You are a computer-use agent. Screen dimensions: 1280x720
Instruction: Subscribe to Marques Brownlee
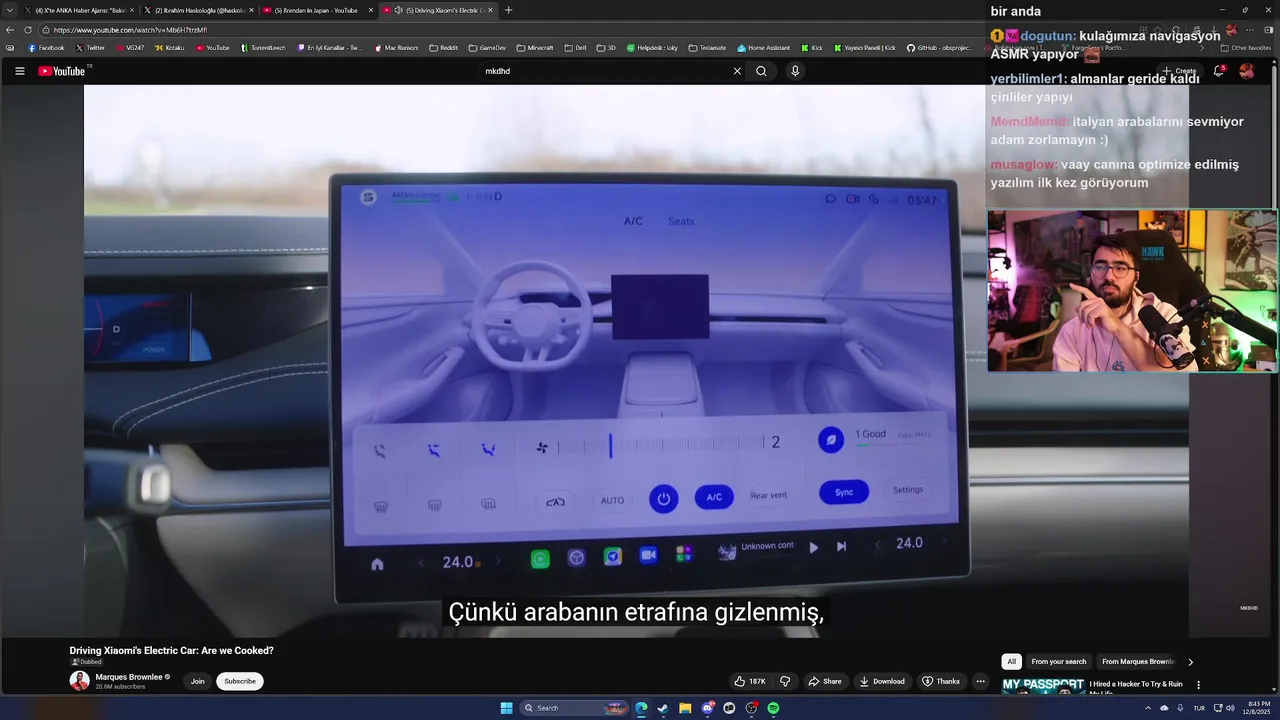click(240, 681)
